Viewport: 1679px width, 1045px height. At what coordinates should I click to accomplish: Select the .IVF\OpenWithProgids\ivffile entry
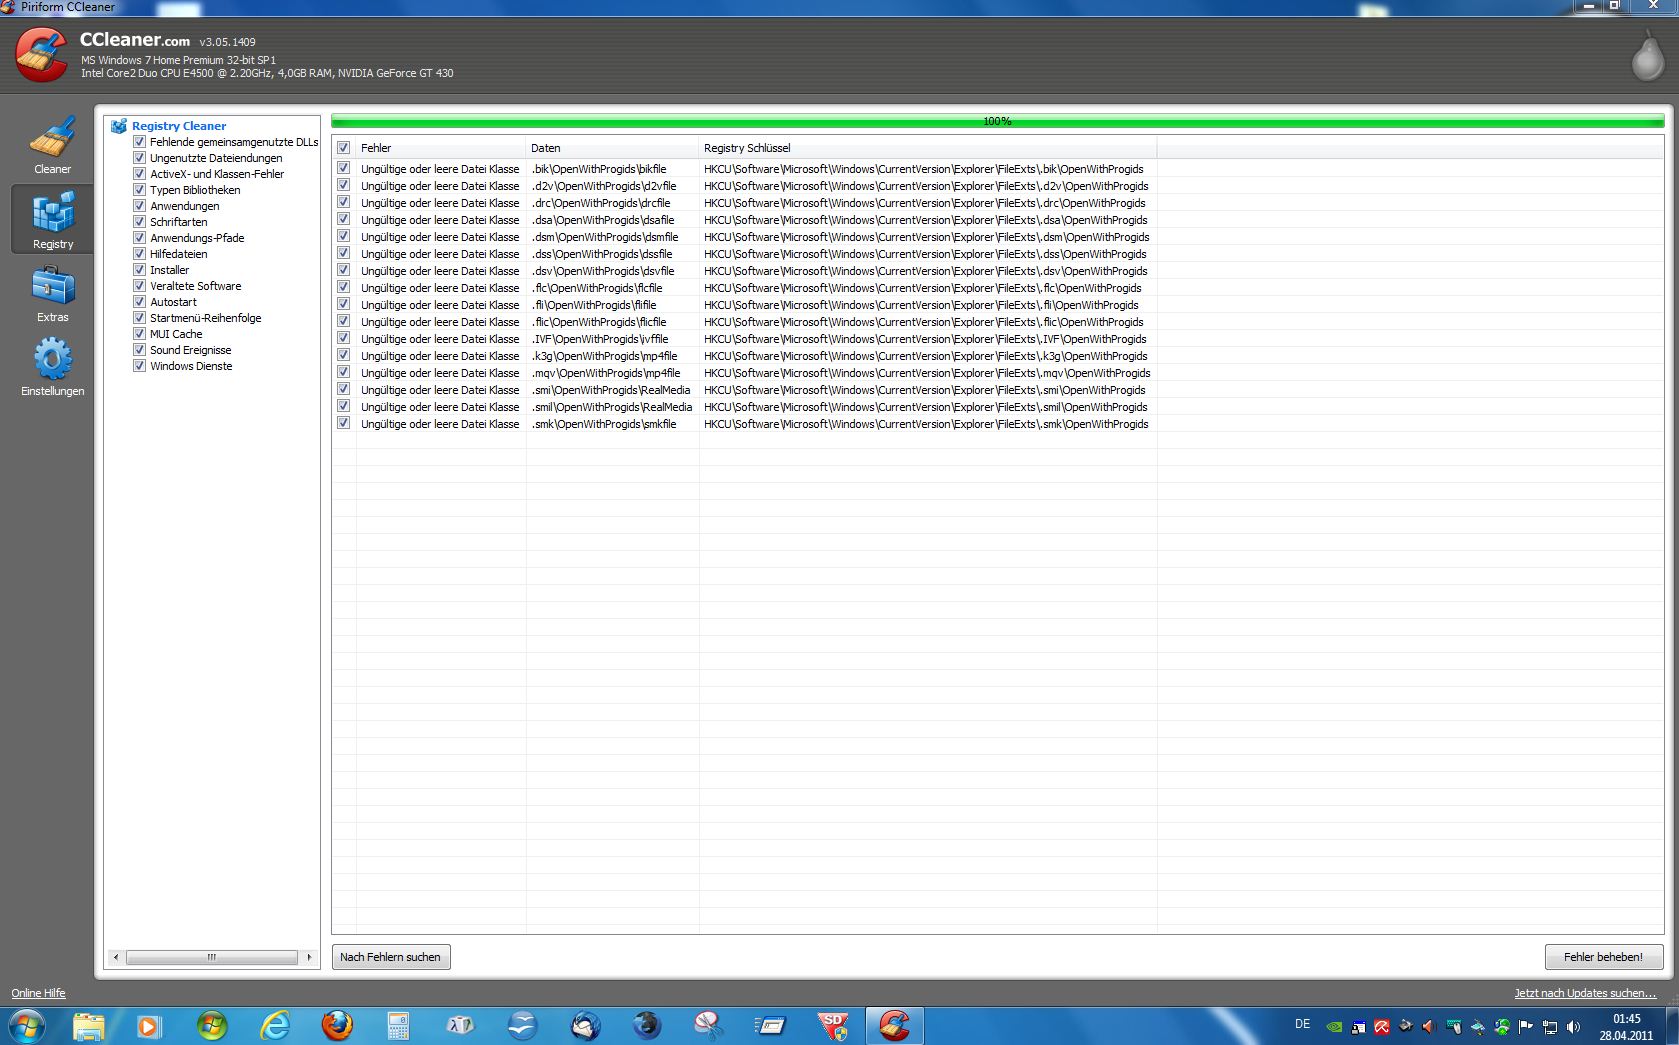[x=599, y=339]
